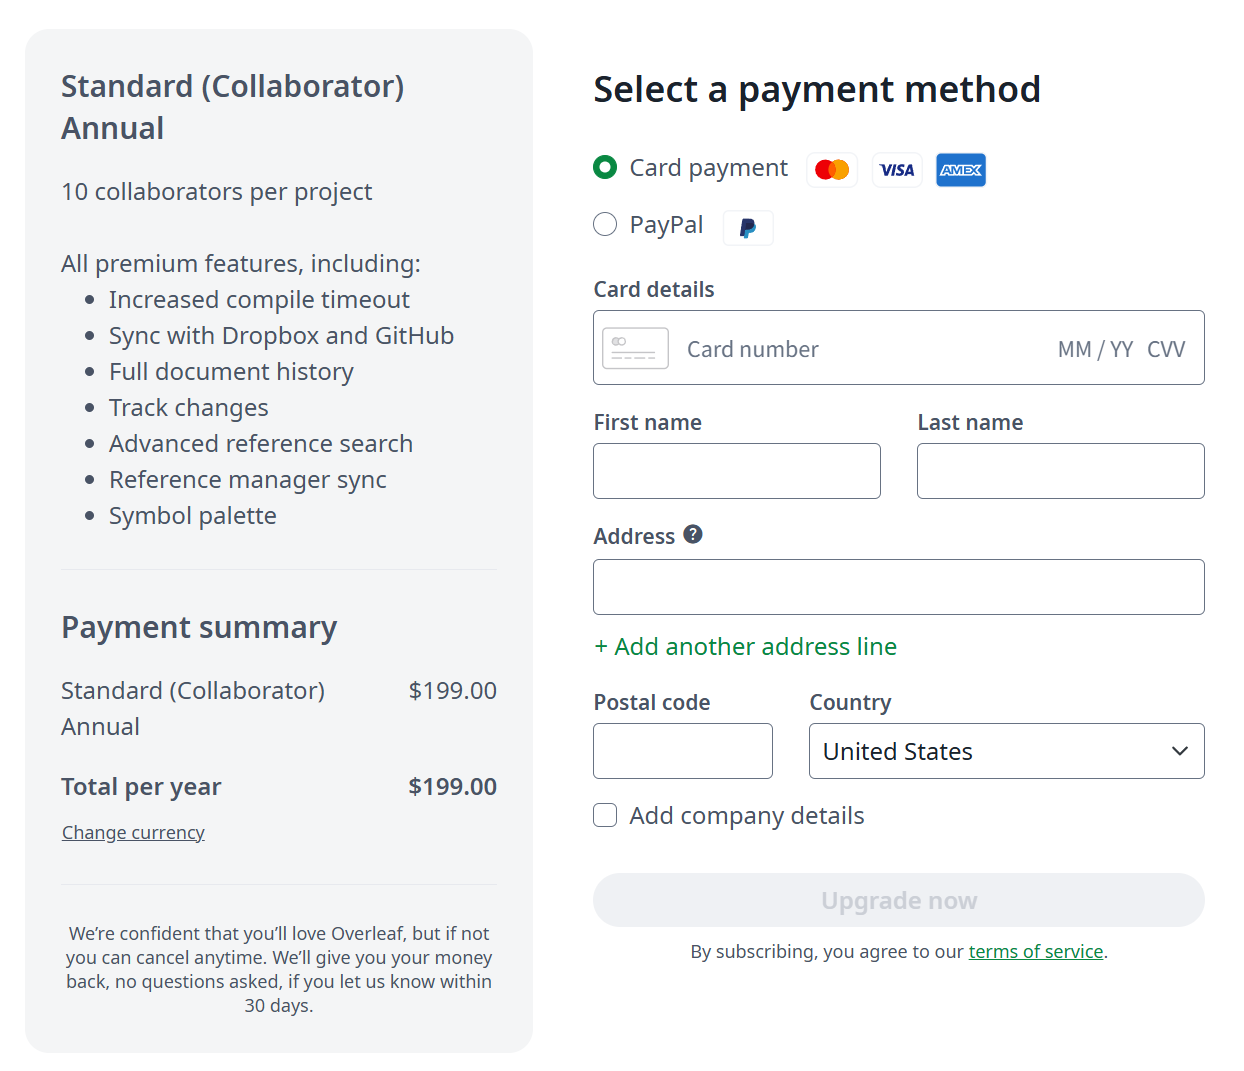
Task: Enable the Add company details checkbox
Action: coord(605,815)
